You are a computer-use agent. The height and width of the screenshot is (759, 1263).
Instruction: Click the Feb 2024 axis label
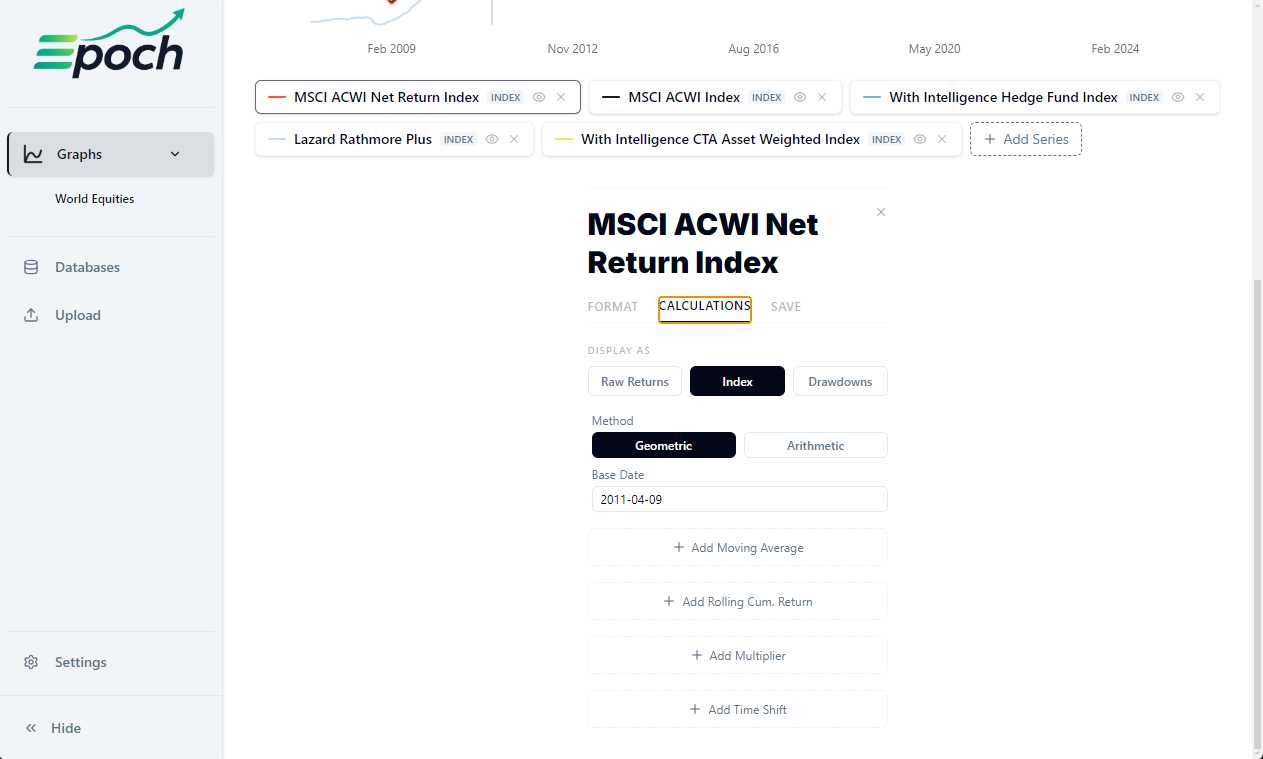click(1115, 49)
